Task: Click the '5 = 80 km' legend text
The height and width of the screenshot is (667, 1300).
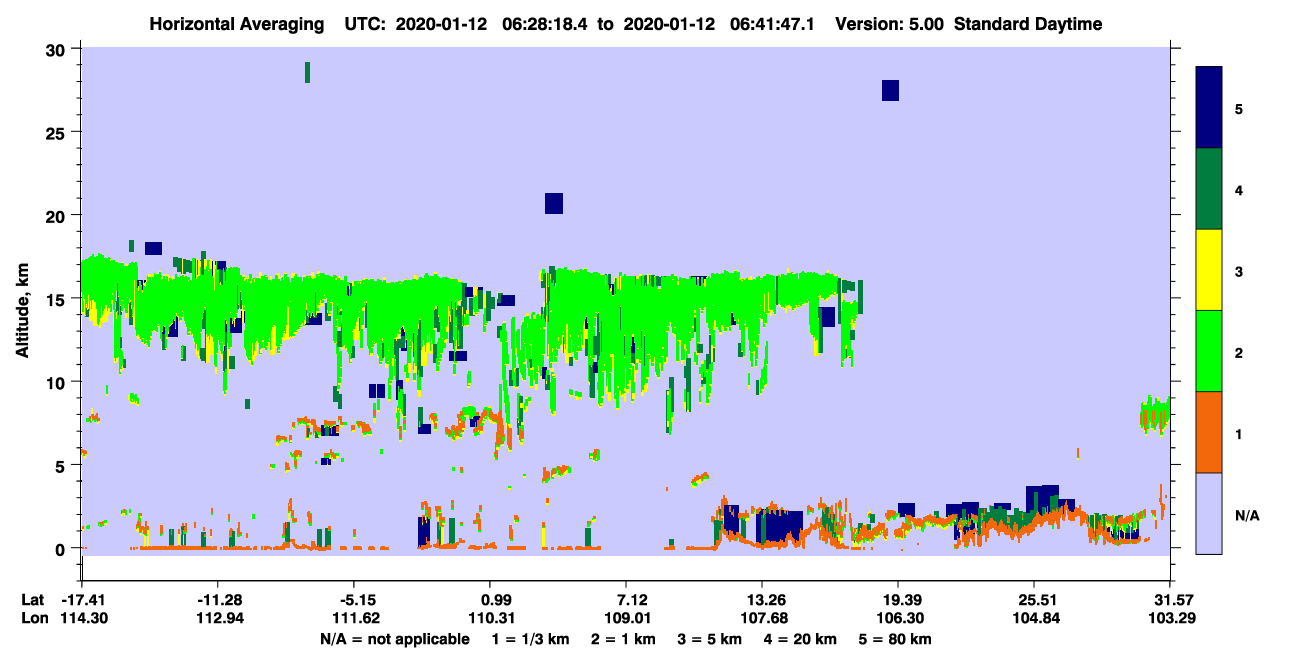Action: pos(896,639)
